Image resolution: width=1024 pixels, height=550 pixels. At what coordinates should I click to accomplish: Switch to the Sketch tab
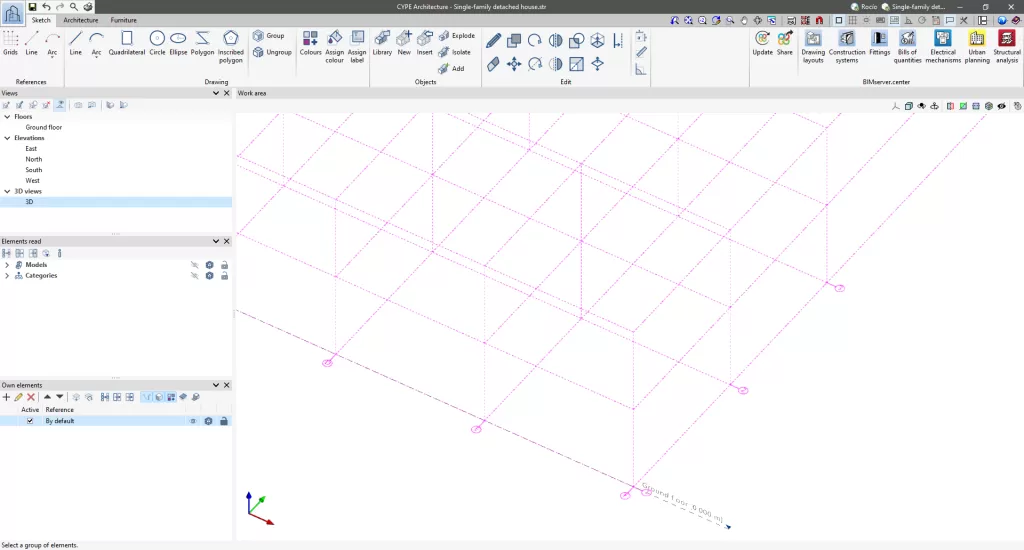click(40, 20)
